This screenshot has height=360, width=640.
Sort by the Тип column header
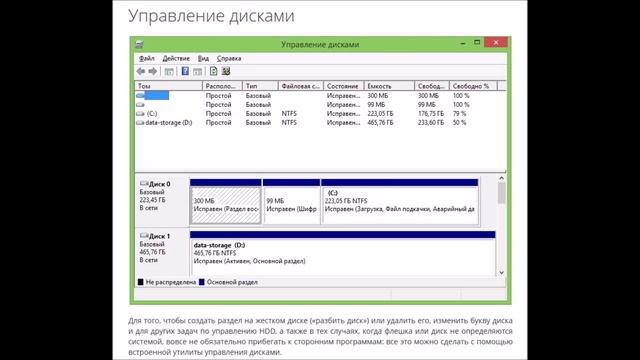(x=260, y=86)
